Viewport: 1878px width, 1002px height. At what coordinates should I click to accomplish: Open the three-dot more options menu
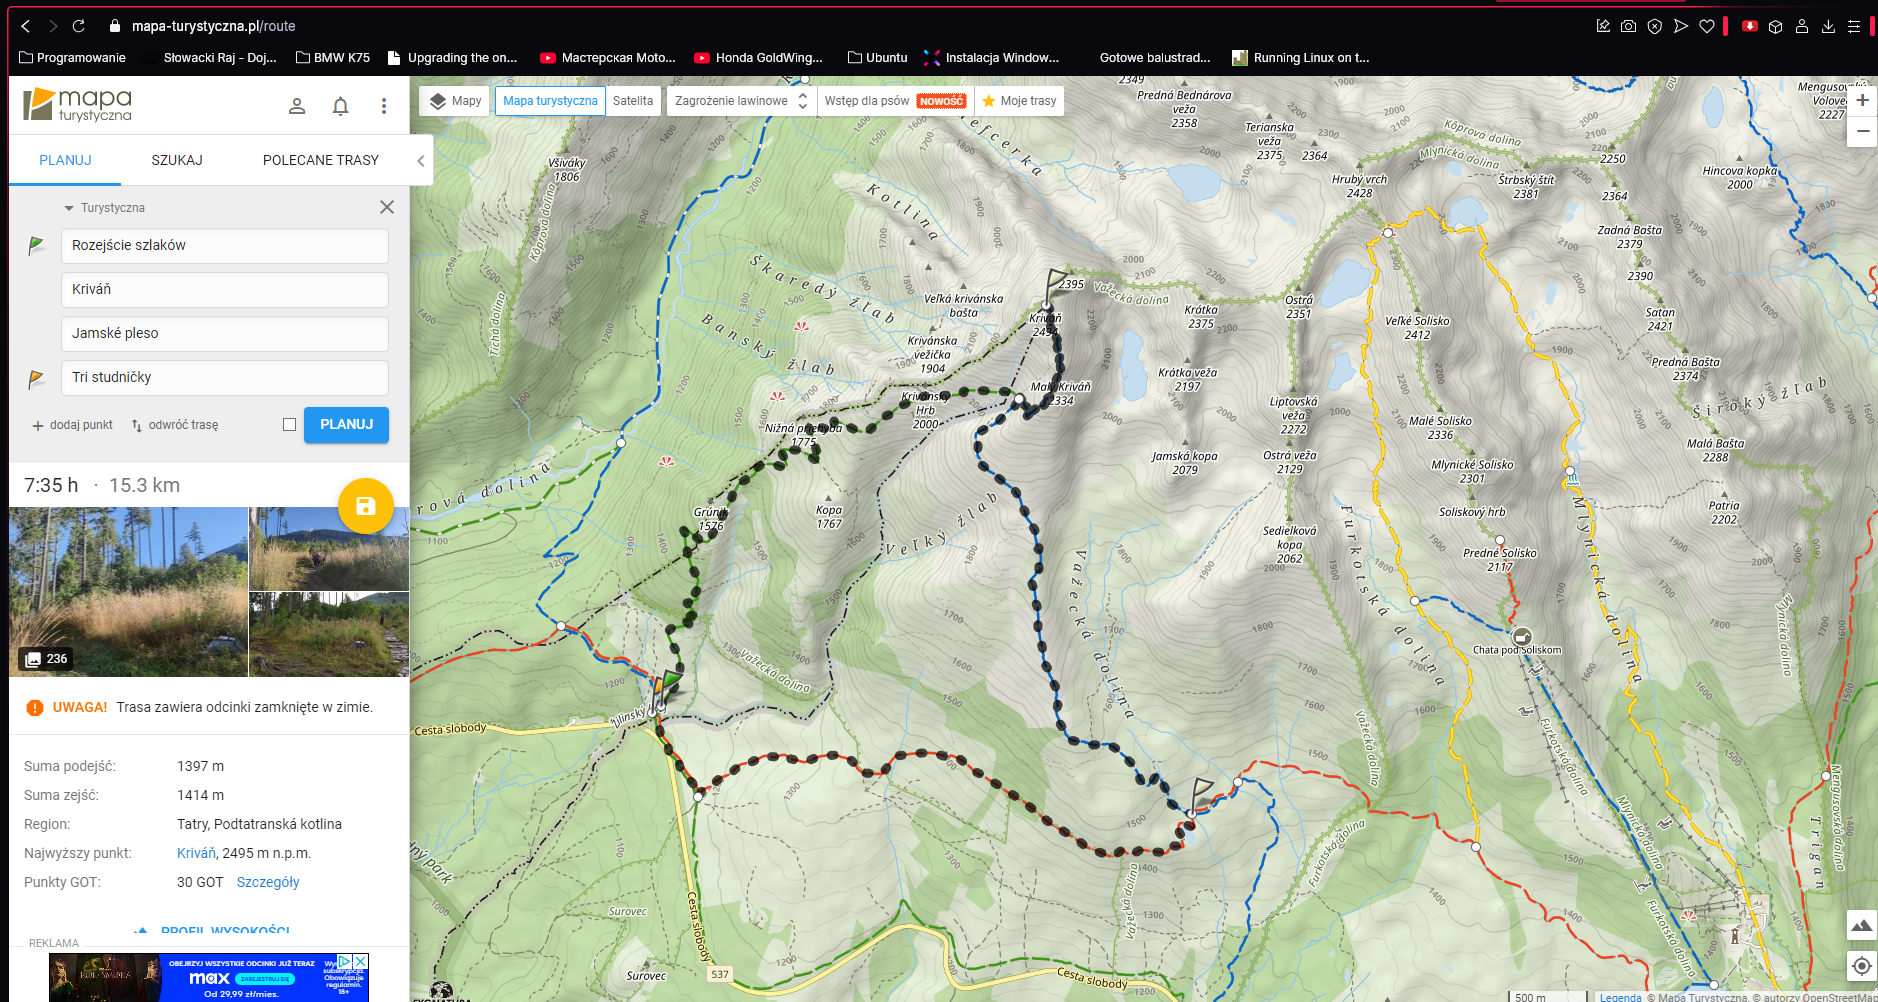tap(384, 106)
